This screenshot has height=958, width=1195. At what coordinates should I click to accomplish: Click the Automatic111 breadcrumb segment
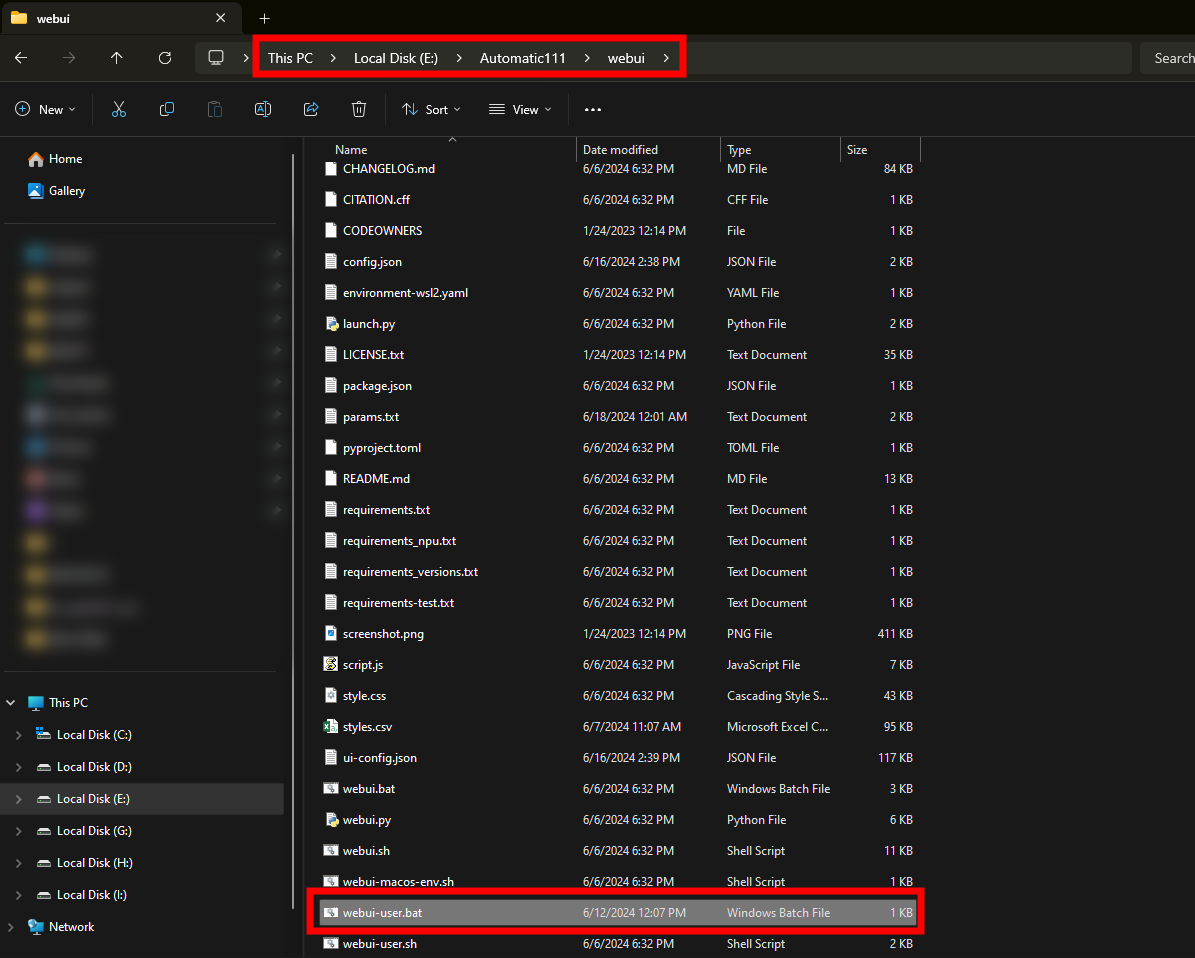522,58
